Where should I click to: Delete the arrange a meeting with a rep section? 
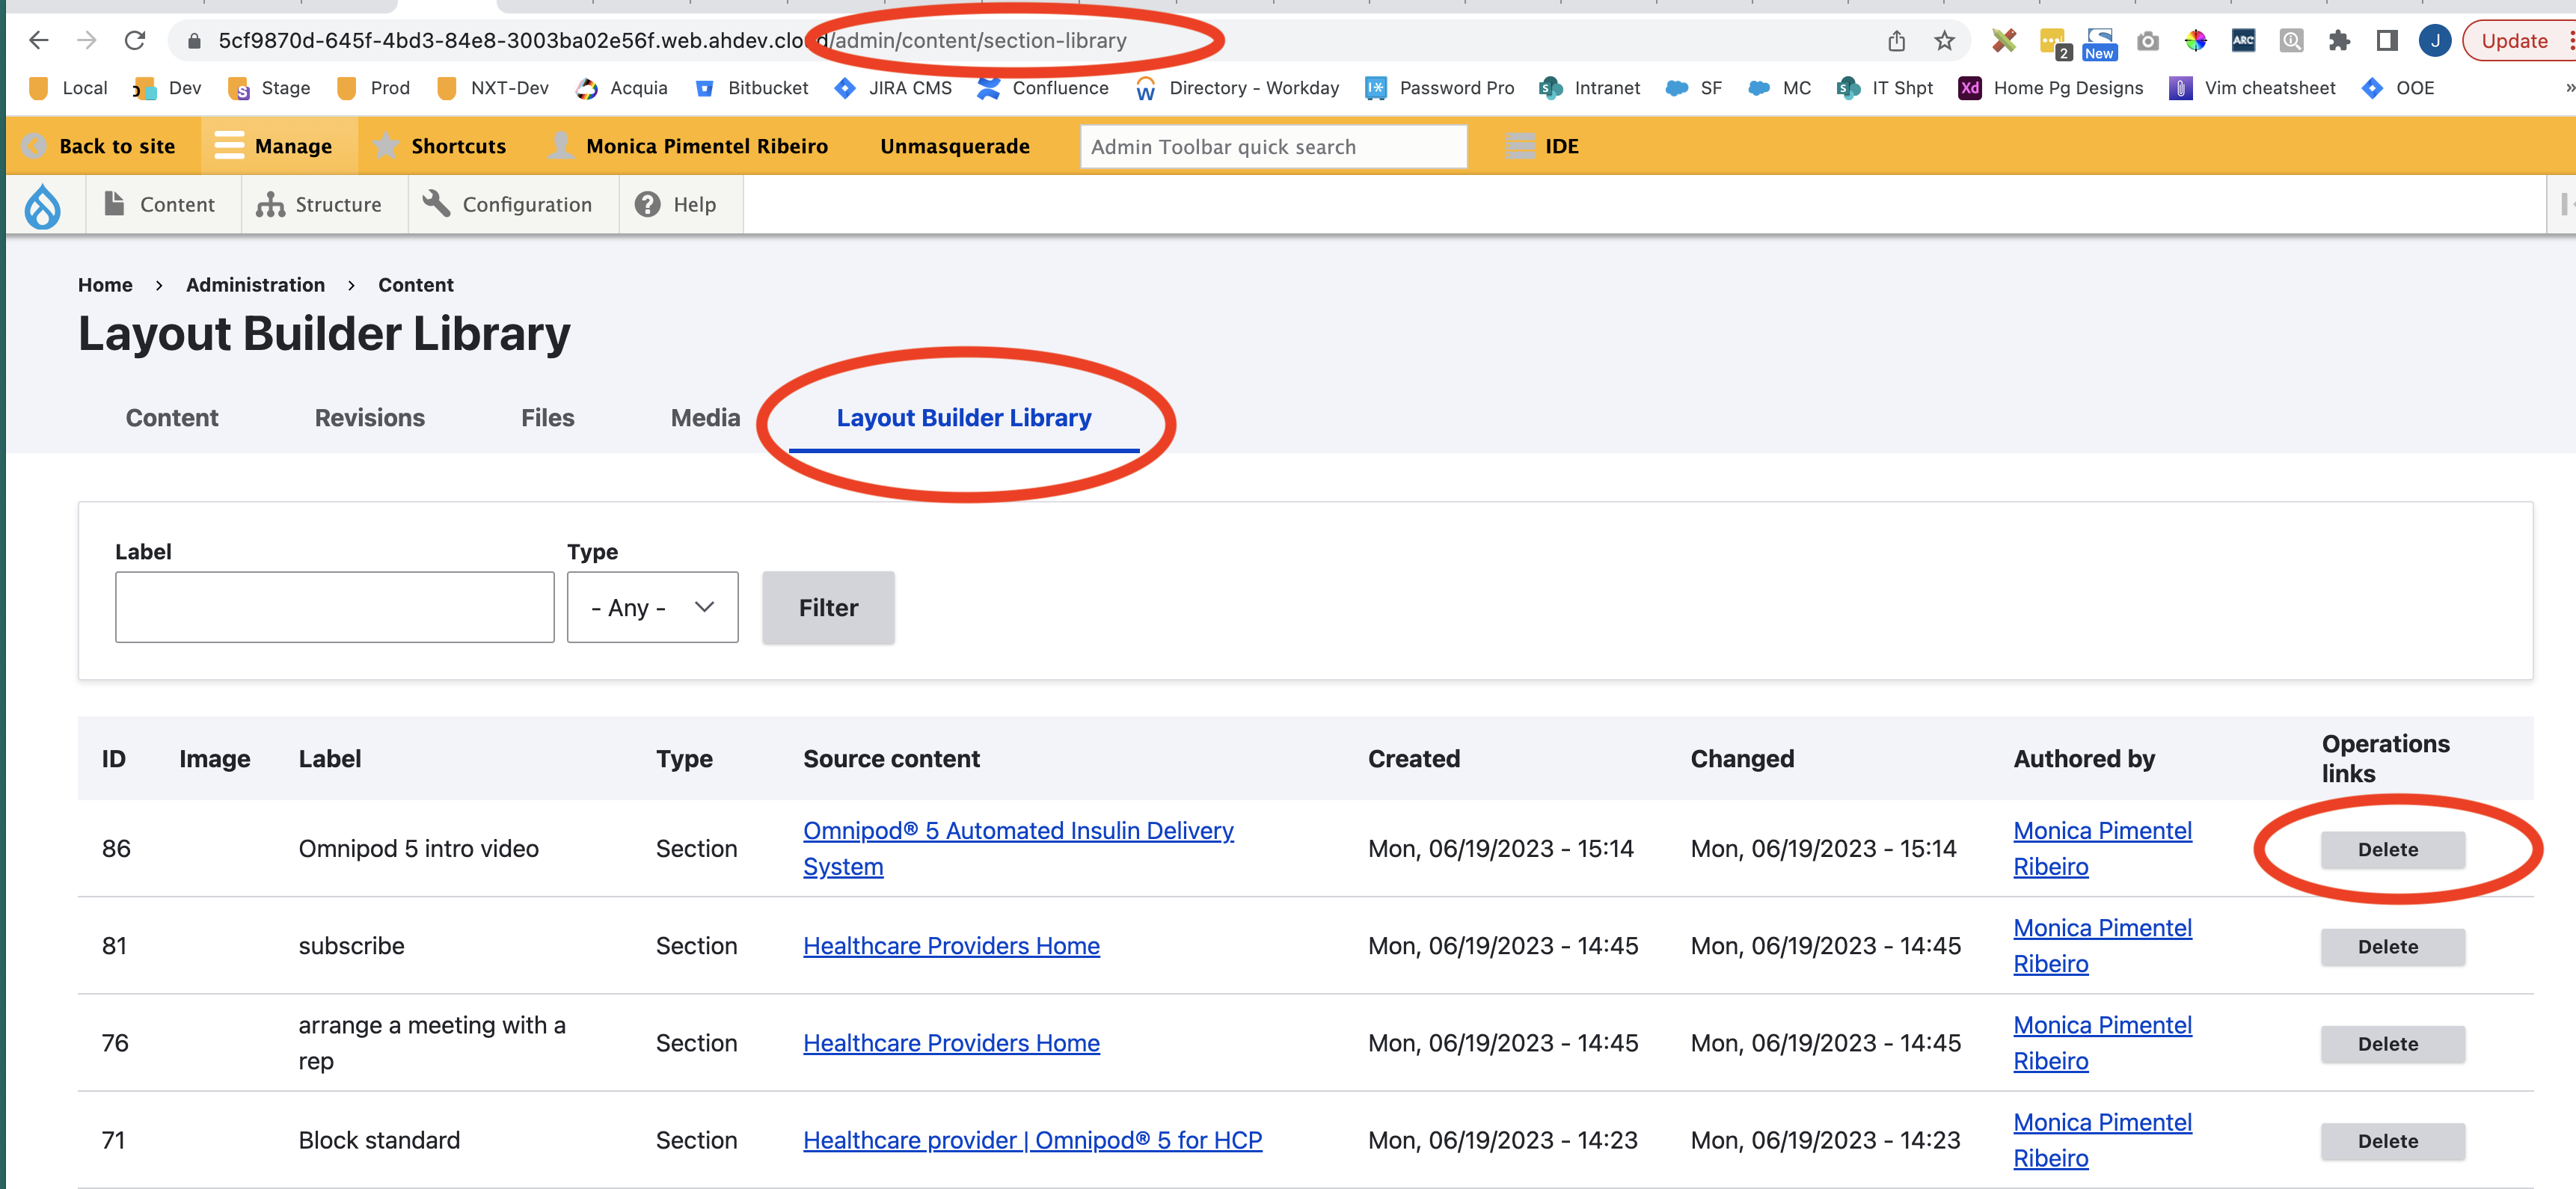pos(2392,1043)
